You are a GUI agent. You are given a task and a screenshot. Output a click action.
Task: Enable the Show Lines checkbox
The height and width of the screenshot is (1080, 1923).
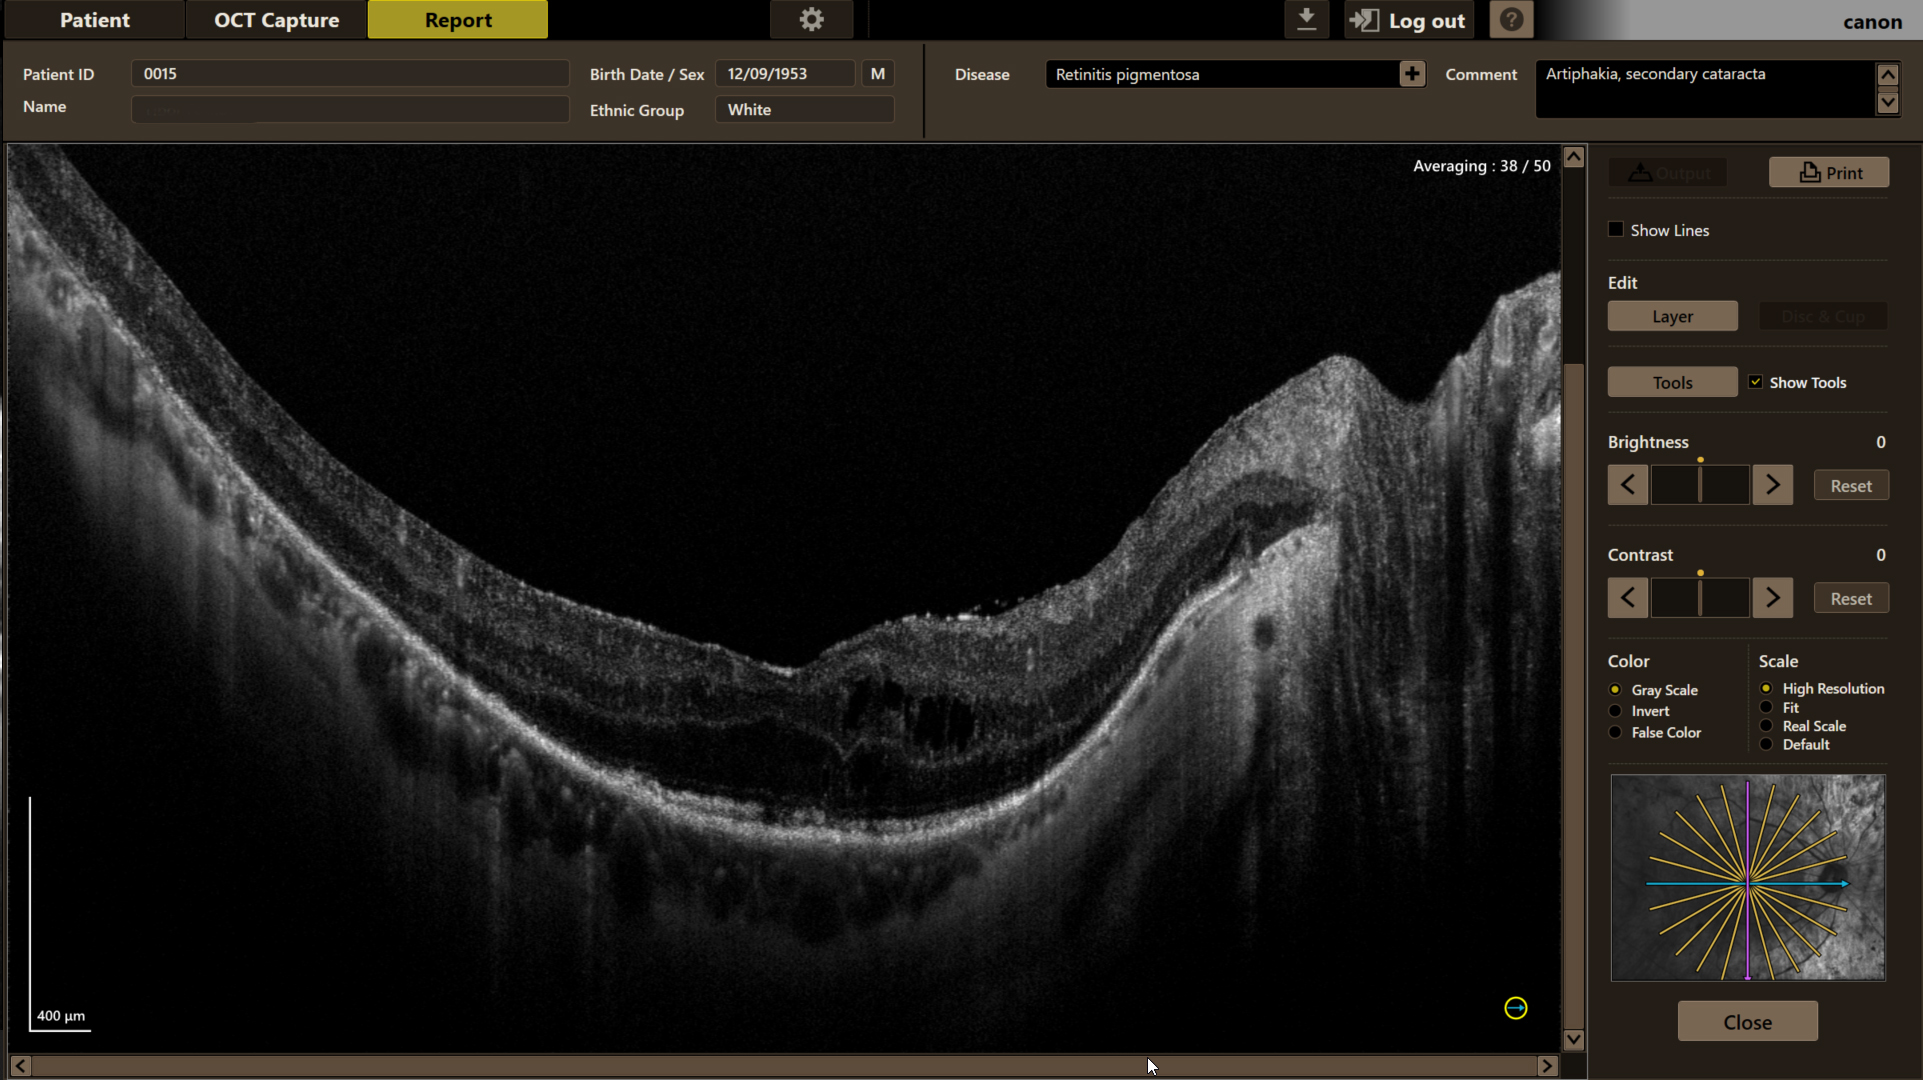pyautogui.click(x=1616, y=230)
